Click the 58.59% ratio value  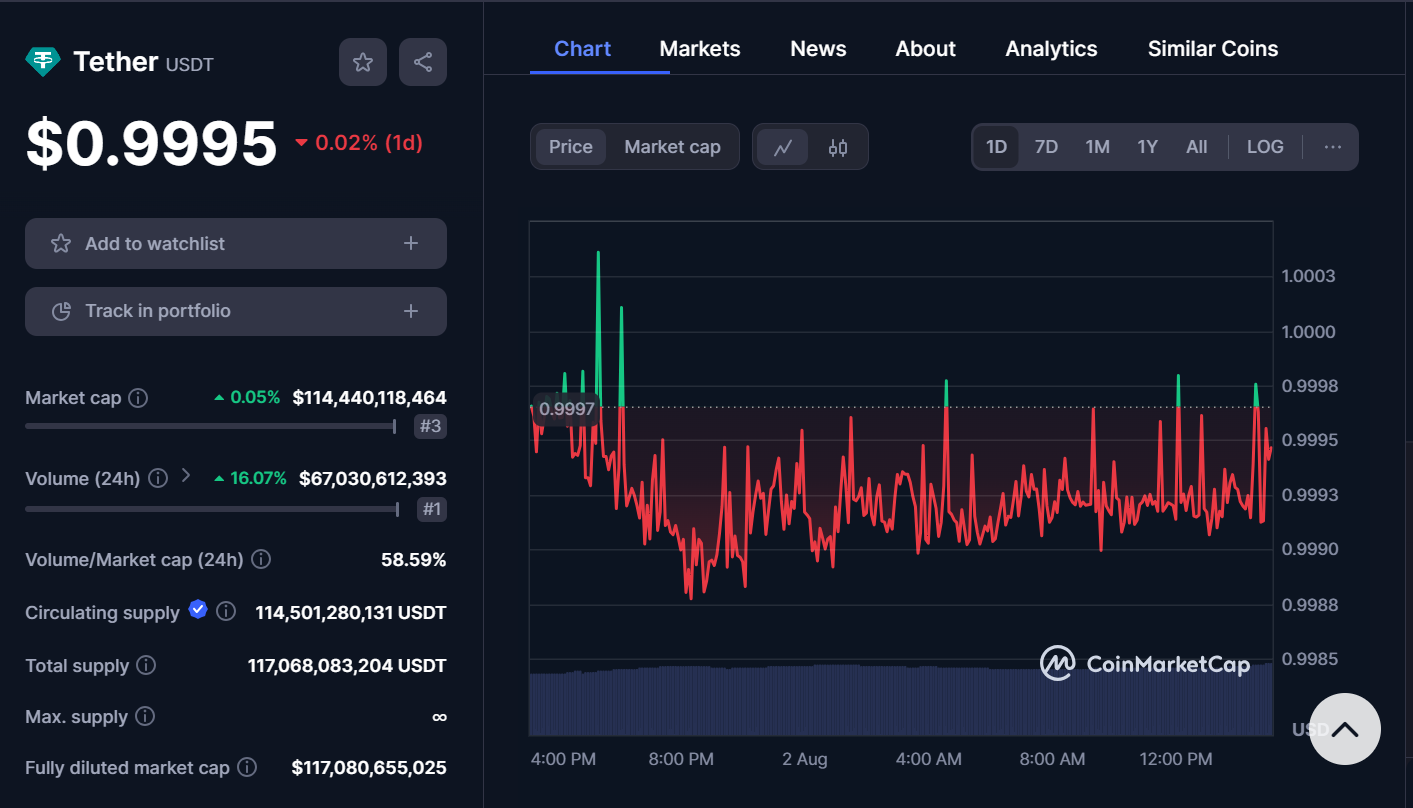[414, 560]
